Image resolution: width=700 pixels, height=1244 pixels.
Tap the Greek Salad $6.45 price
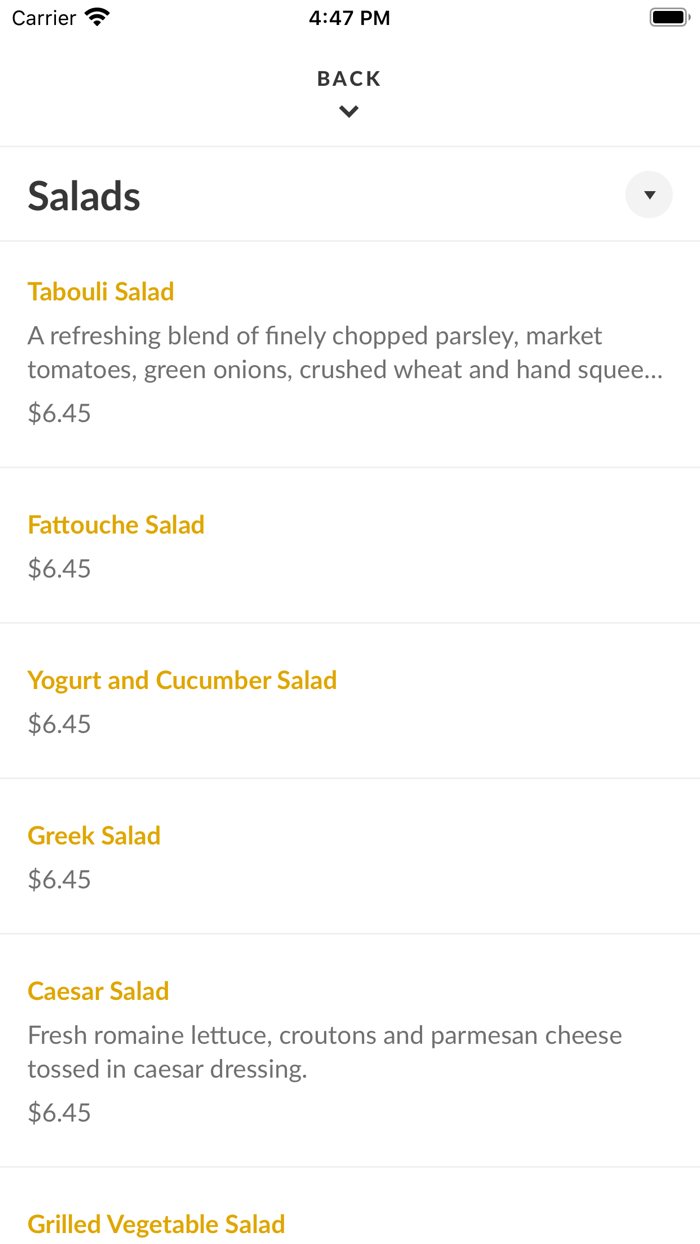[x=59, y=880]
